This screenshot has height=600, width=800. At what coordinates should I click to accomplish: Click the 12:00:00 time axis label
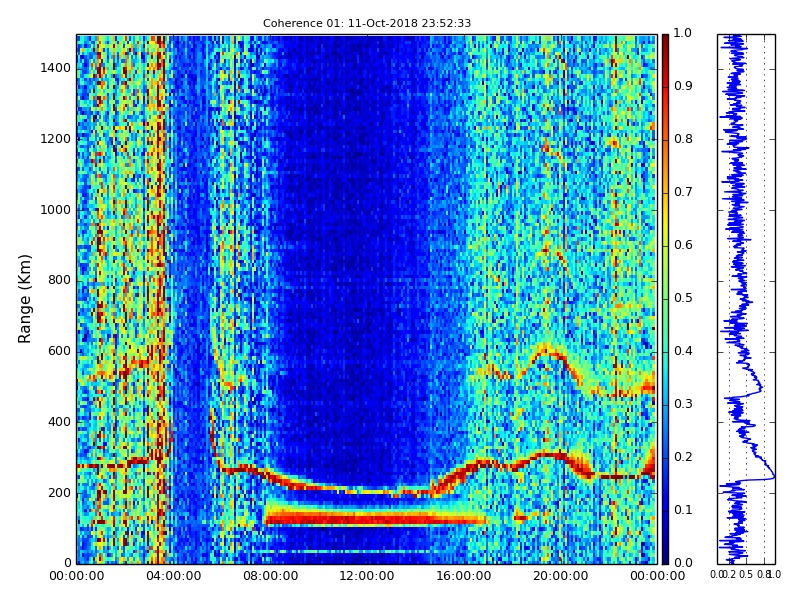tap(367, 576)
